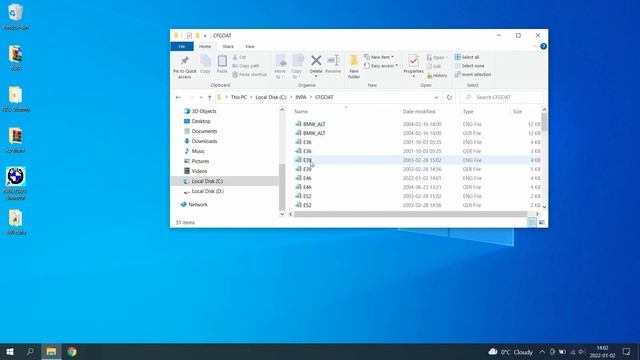Viewport: 640px width, 360px height.
Task: Open the Explorer Help question mark
Action: (x=543, y=47)
